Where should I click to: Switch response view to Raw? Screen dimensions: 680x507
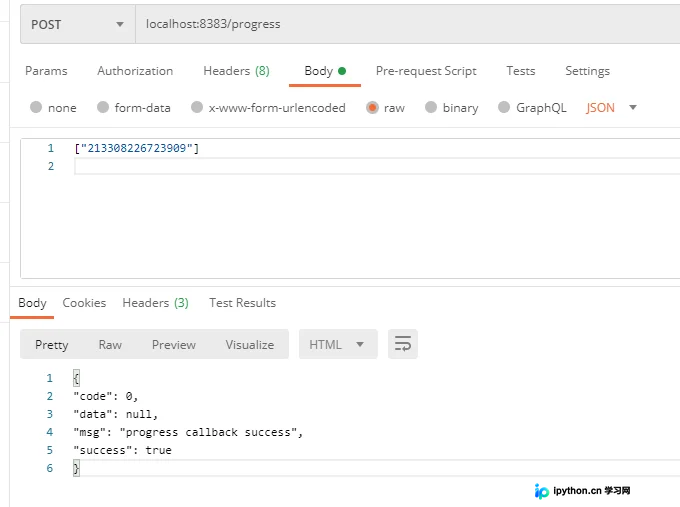[110, 345]
